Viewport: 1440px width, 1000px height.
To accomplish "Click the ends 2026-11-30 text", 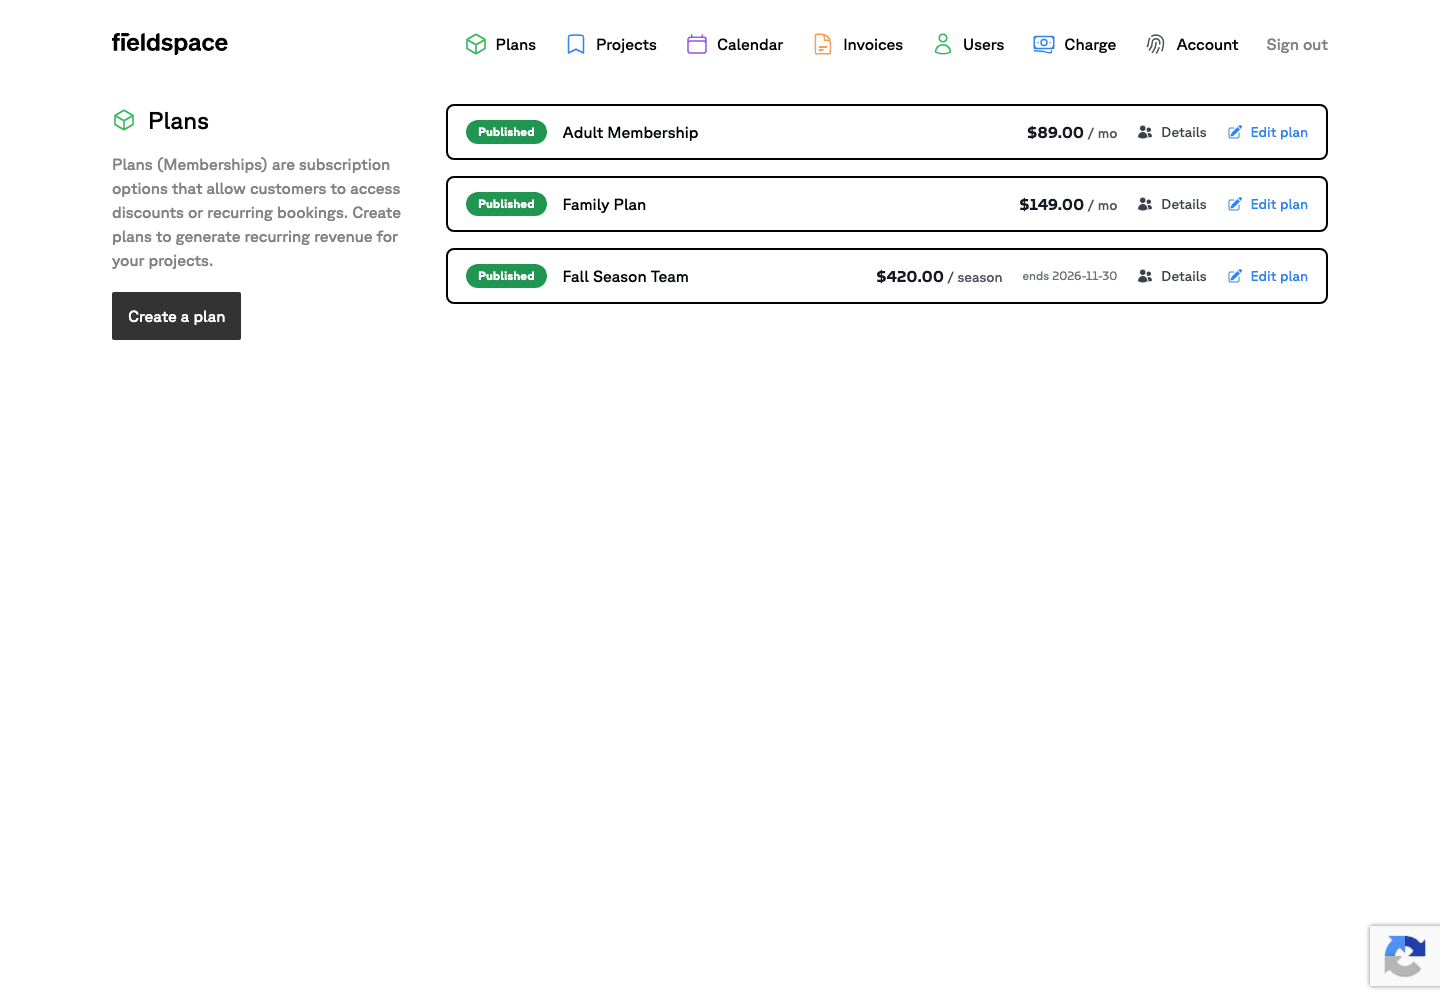I will click(1070, 276).
